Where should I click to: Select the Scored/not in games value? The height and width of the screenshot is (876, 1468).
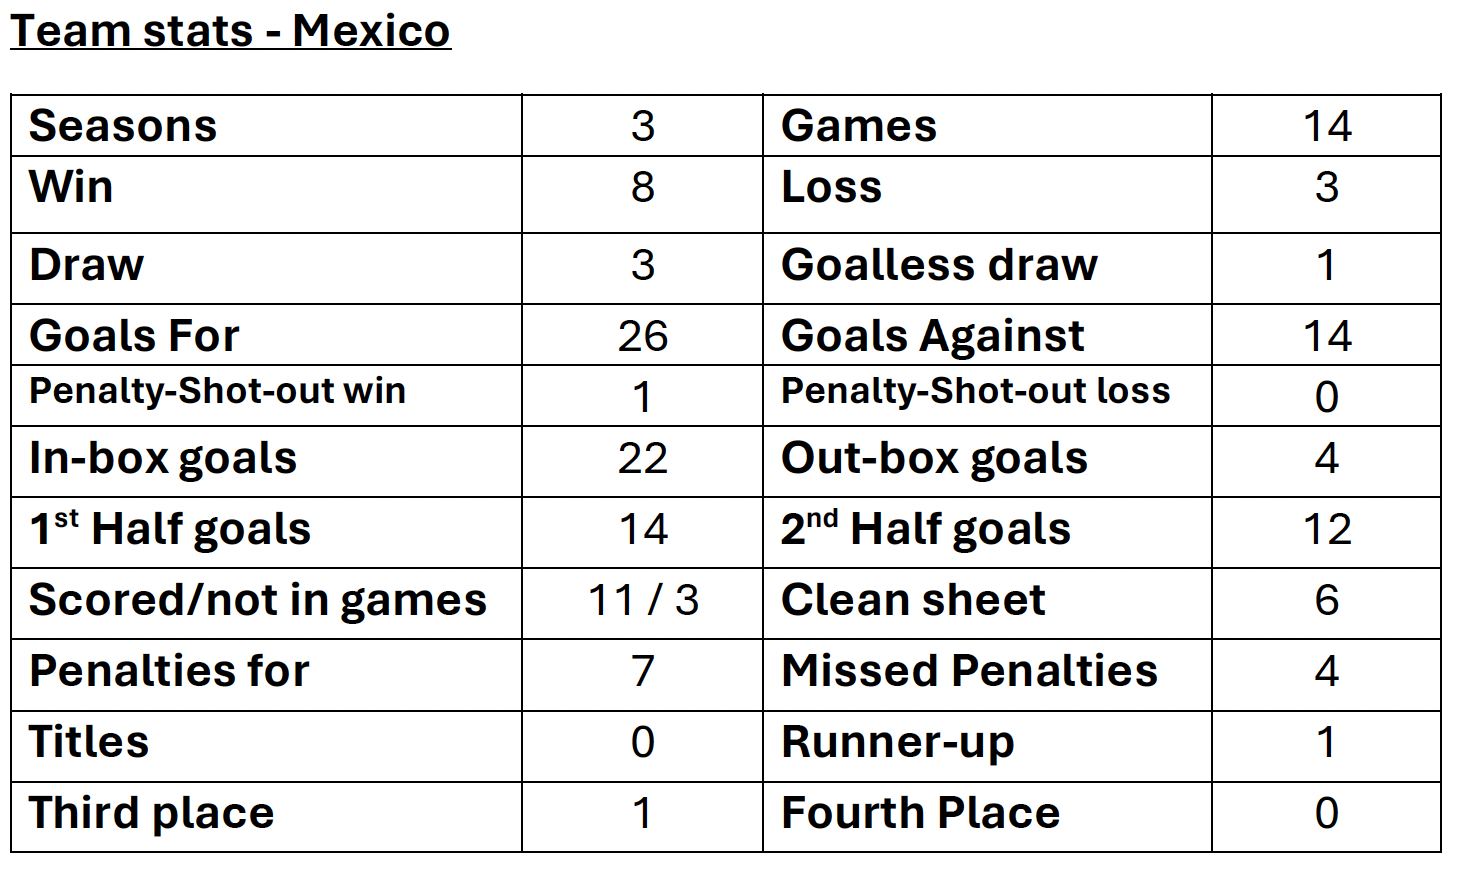click(x=643, y=601)
